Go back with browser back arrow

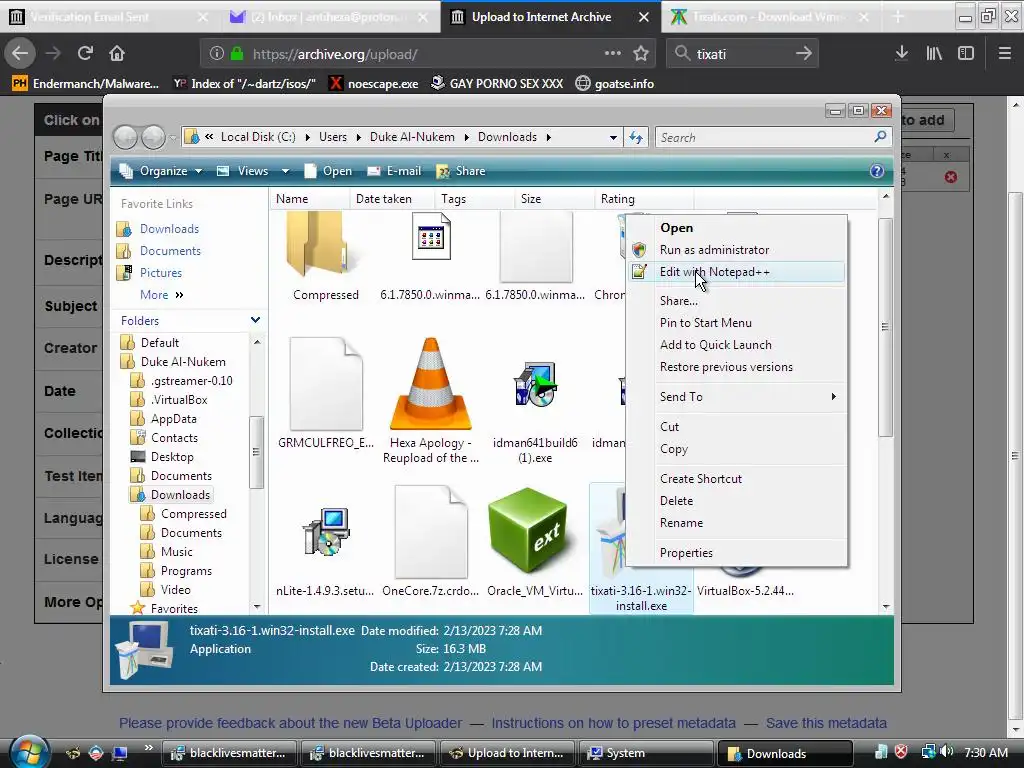pyautogui.click(x=20, y=54)
